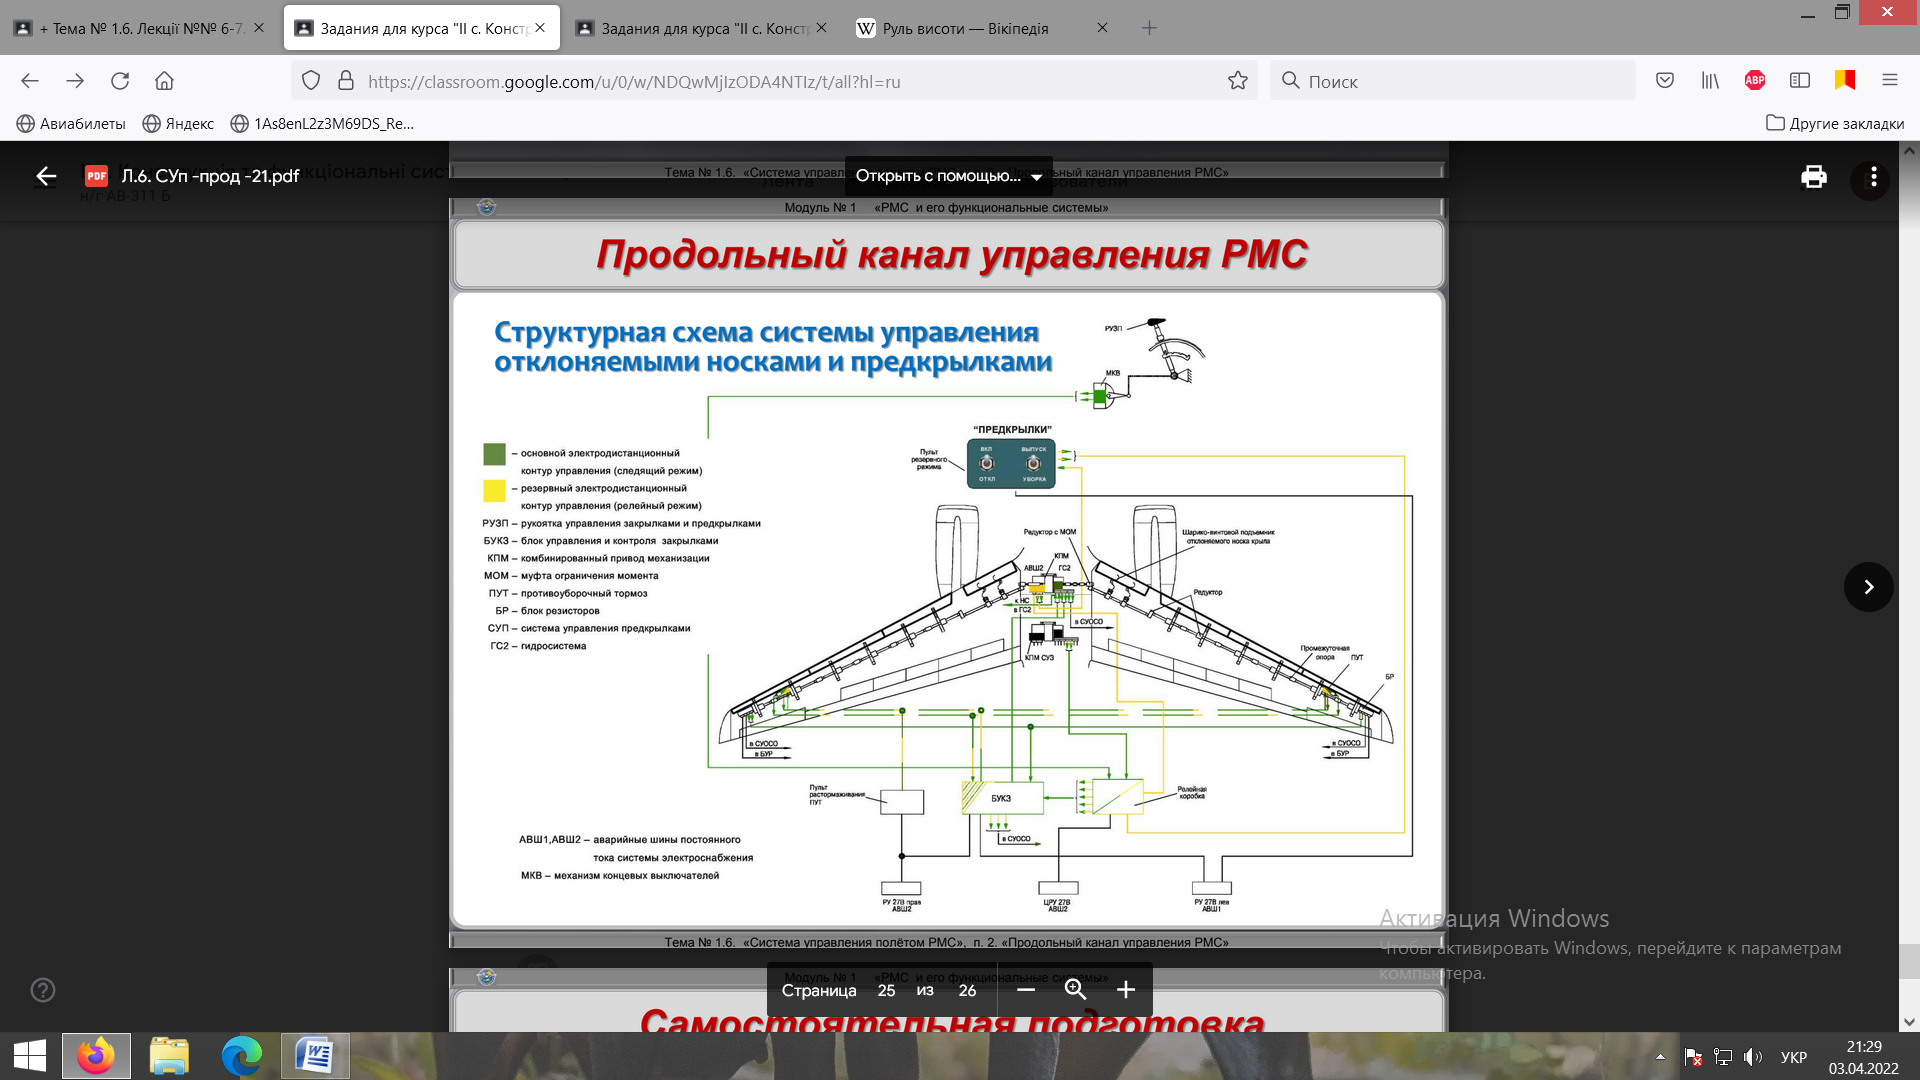Click the 'Л.6. СУп -прод -21.pdf' file title
The width and height of the screenshot is (1920, 1080).
click(x=210, y=176)
